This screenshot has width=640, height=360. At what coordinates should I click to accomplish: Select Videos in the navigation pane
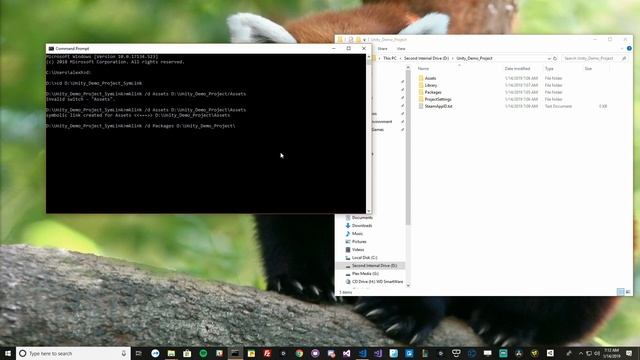(358, 249)
